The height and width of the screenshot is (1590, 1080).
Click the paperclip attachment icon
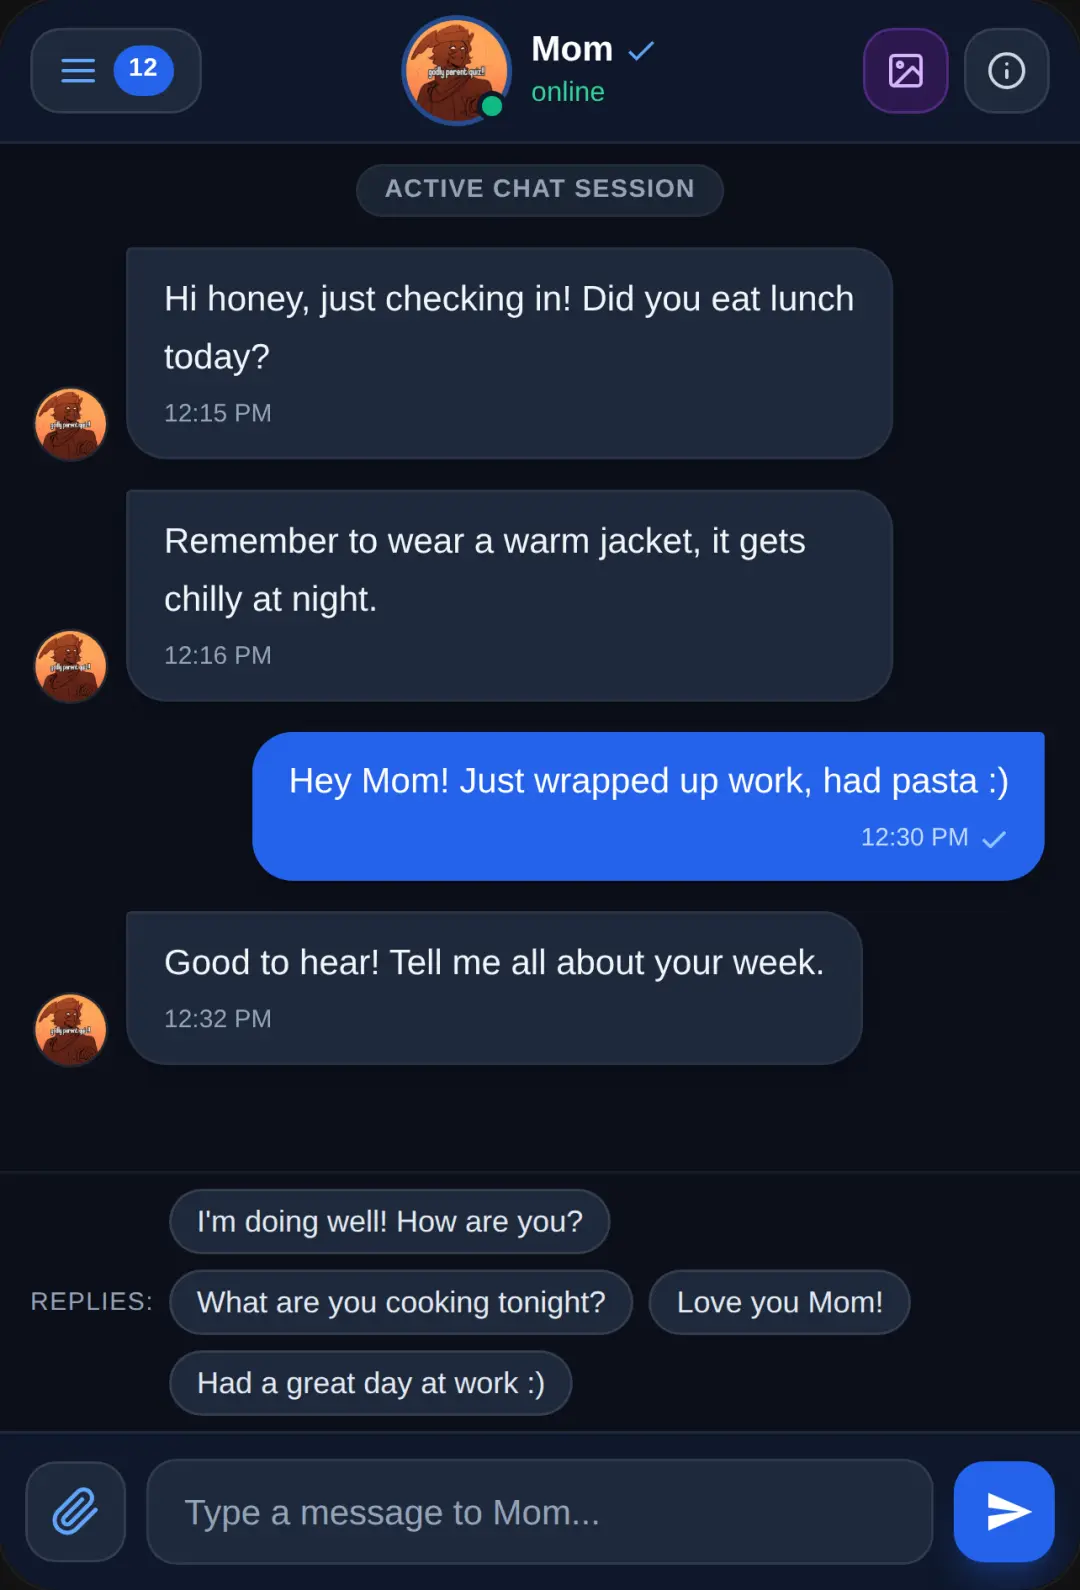tap(76, 1511)
